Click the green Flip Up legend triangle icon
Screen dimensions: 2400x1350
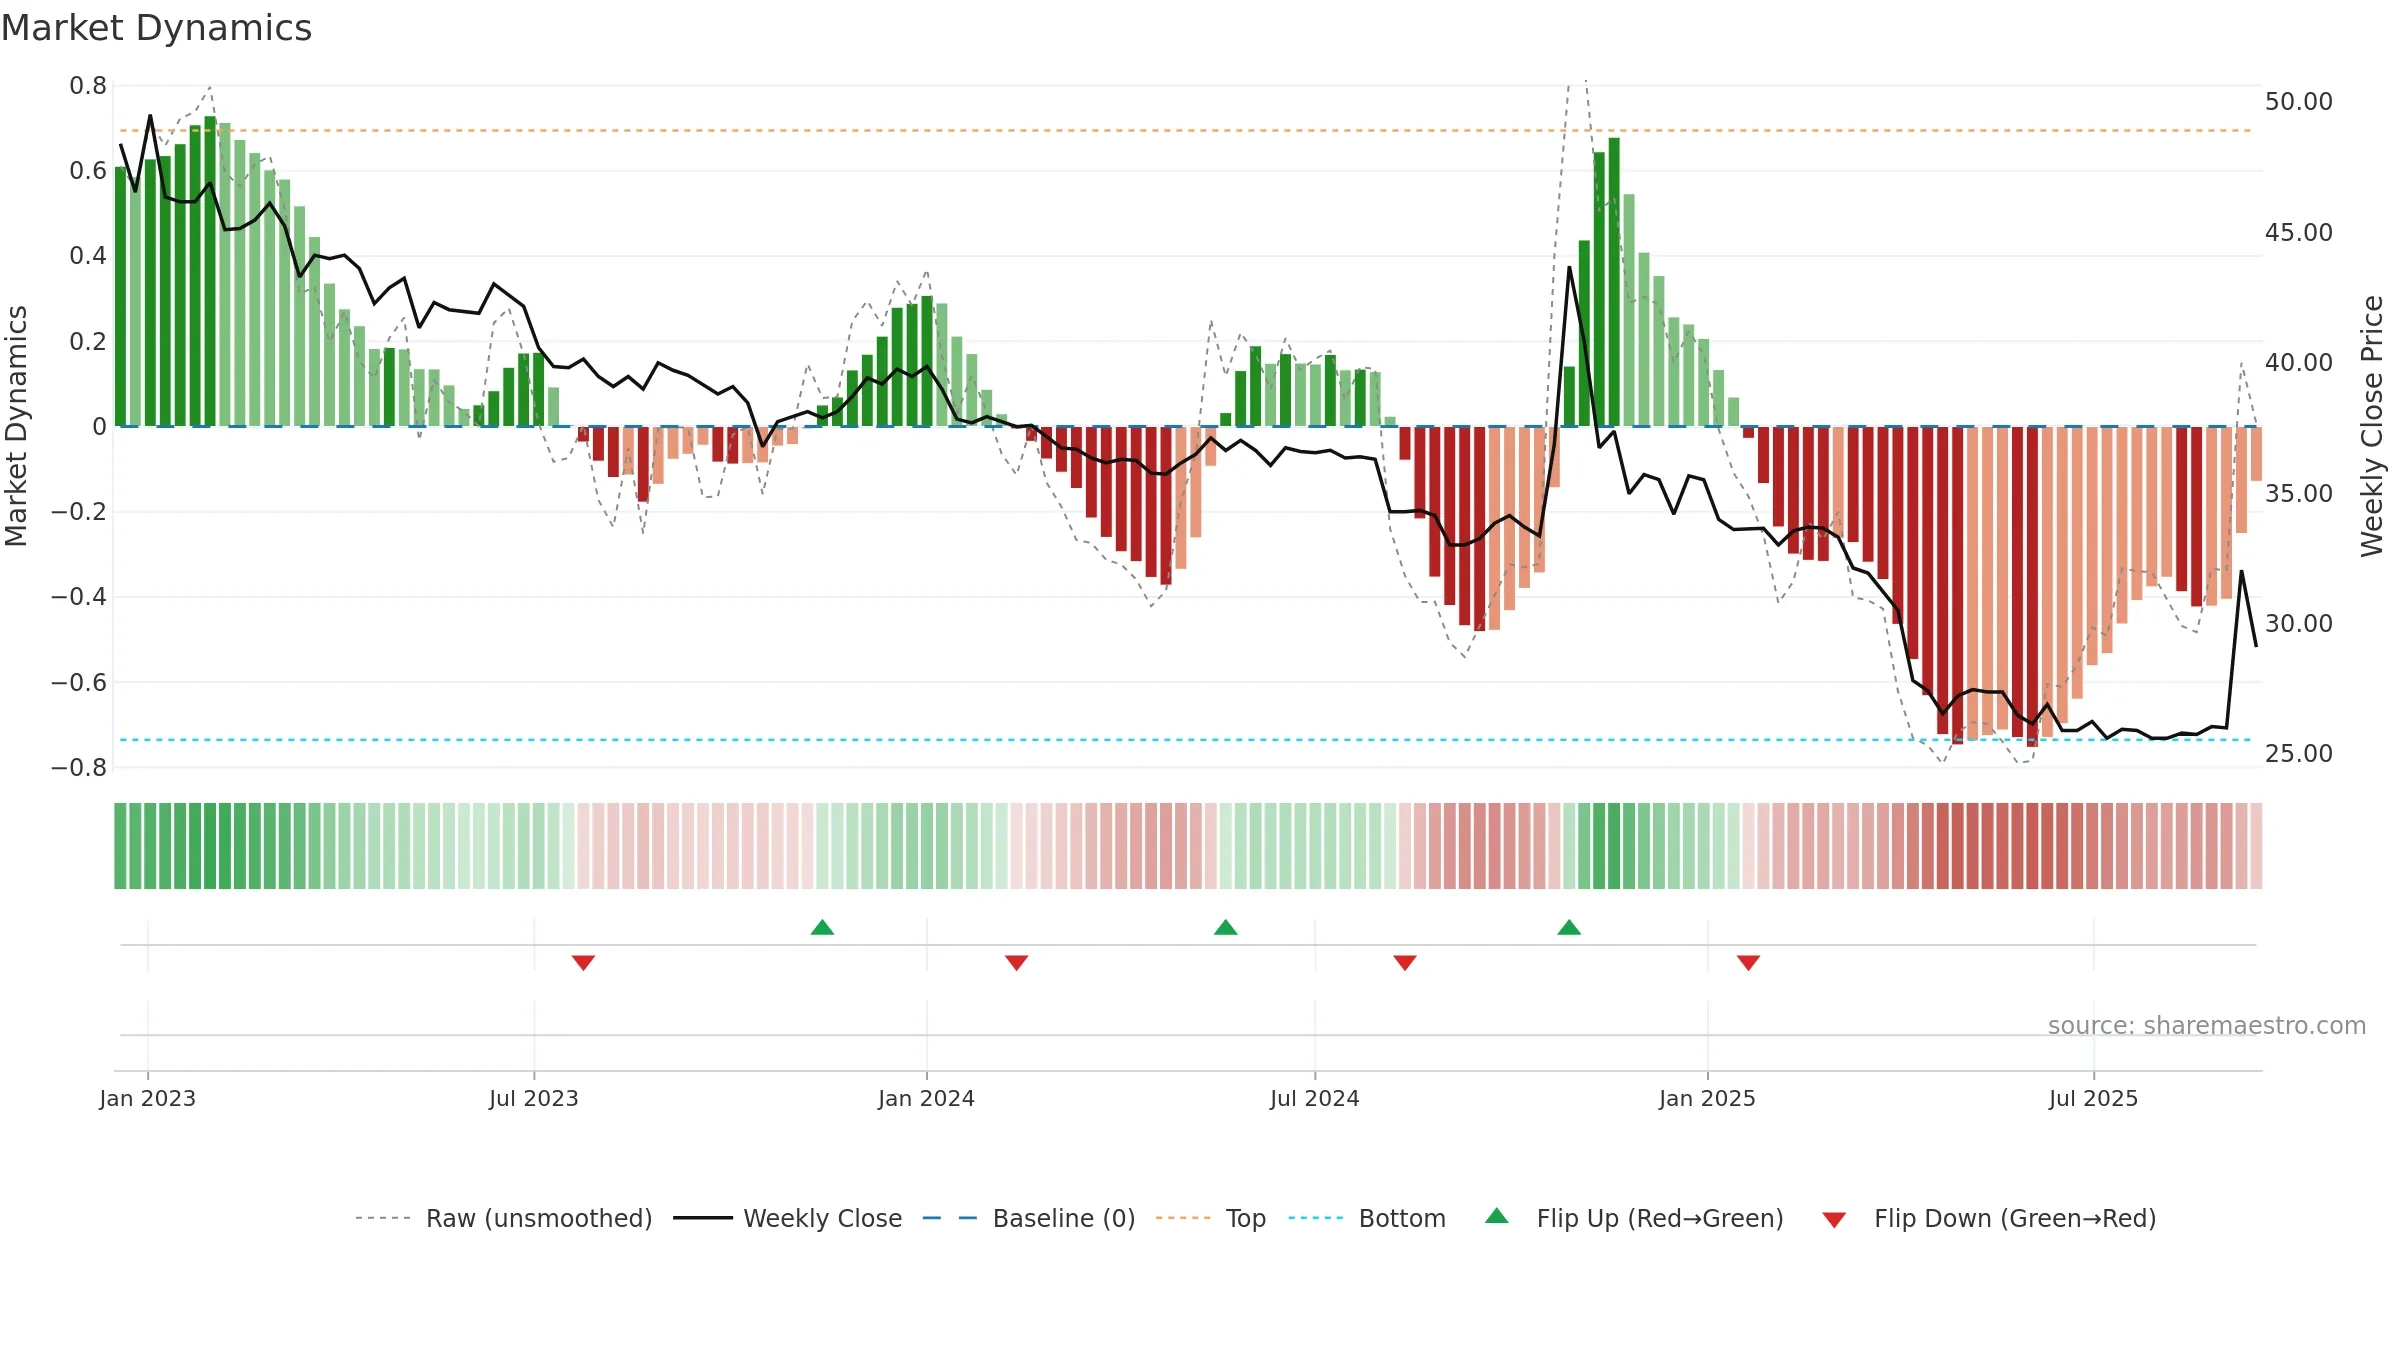[x=1497, y=1216]
